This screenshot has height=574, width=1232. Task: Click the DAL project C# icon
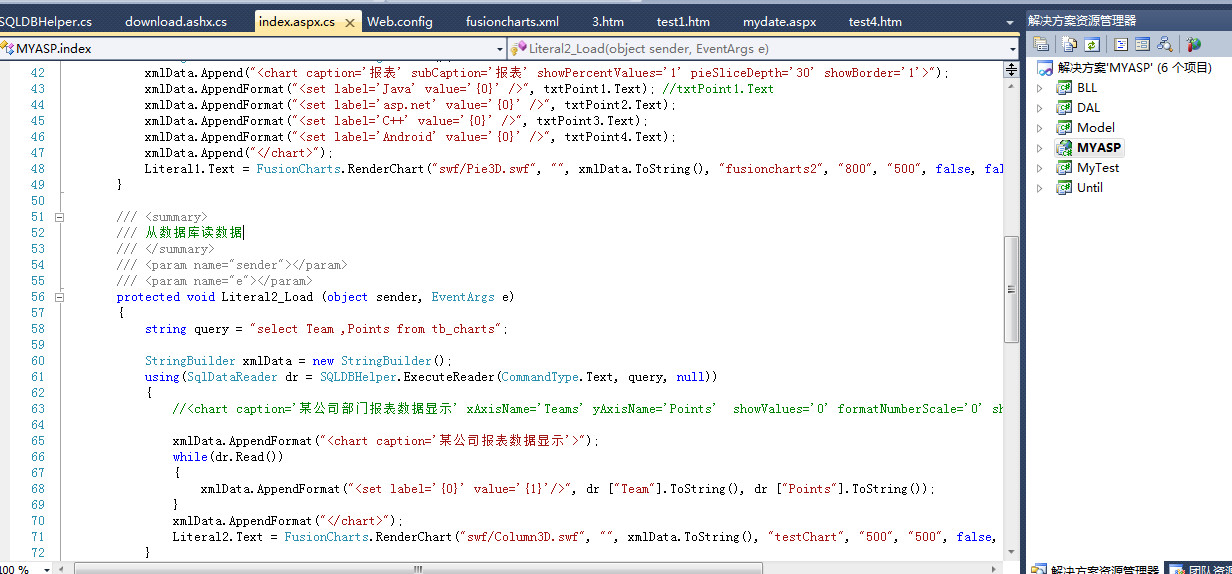tap(1065, 108)
